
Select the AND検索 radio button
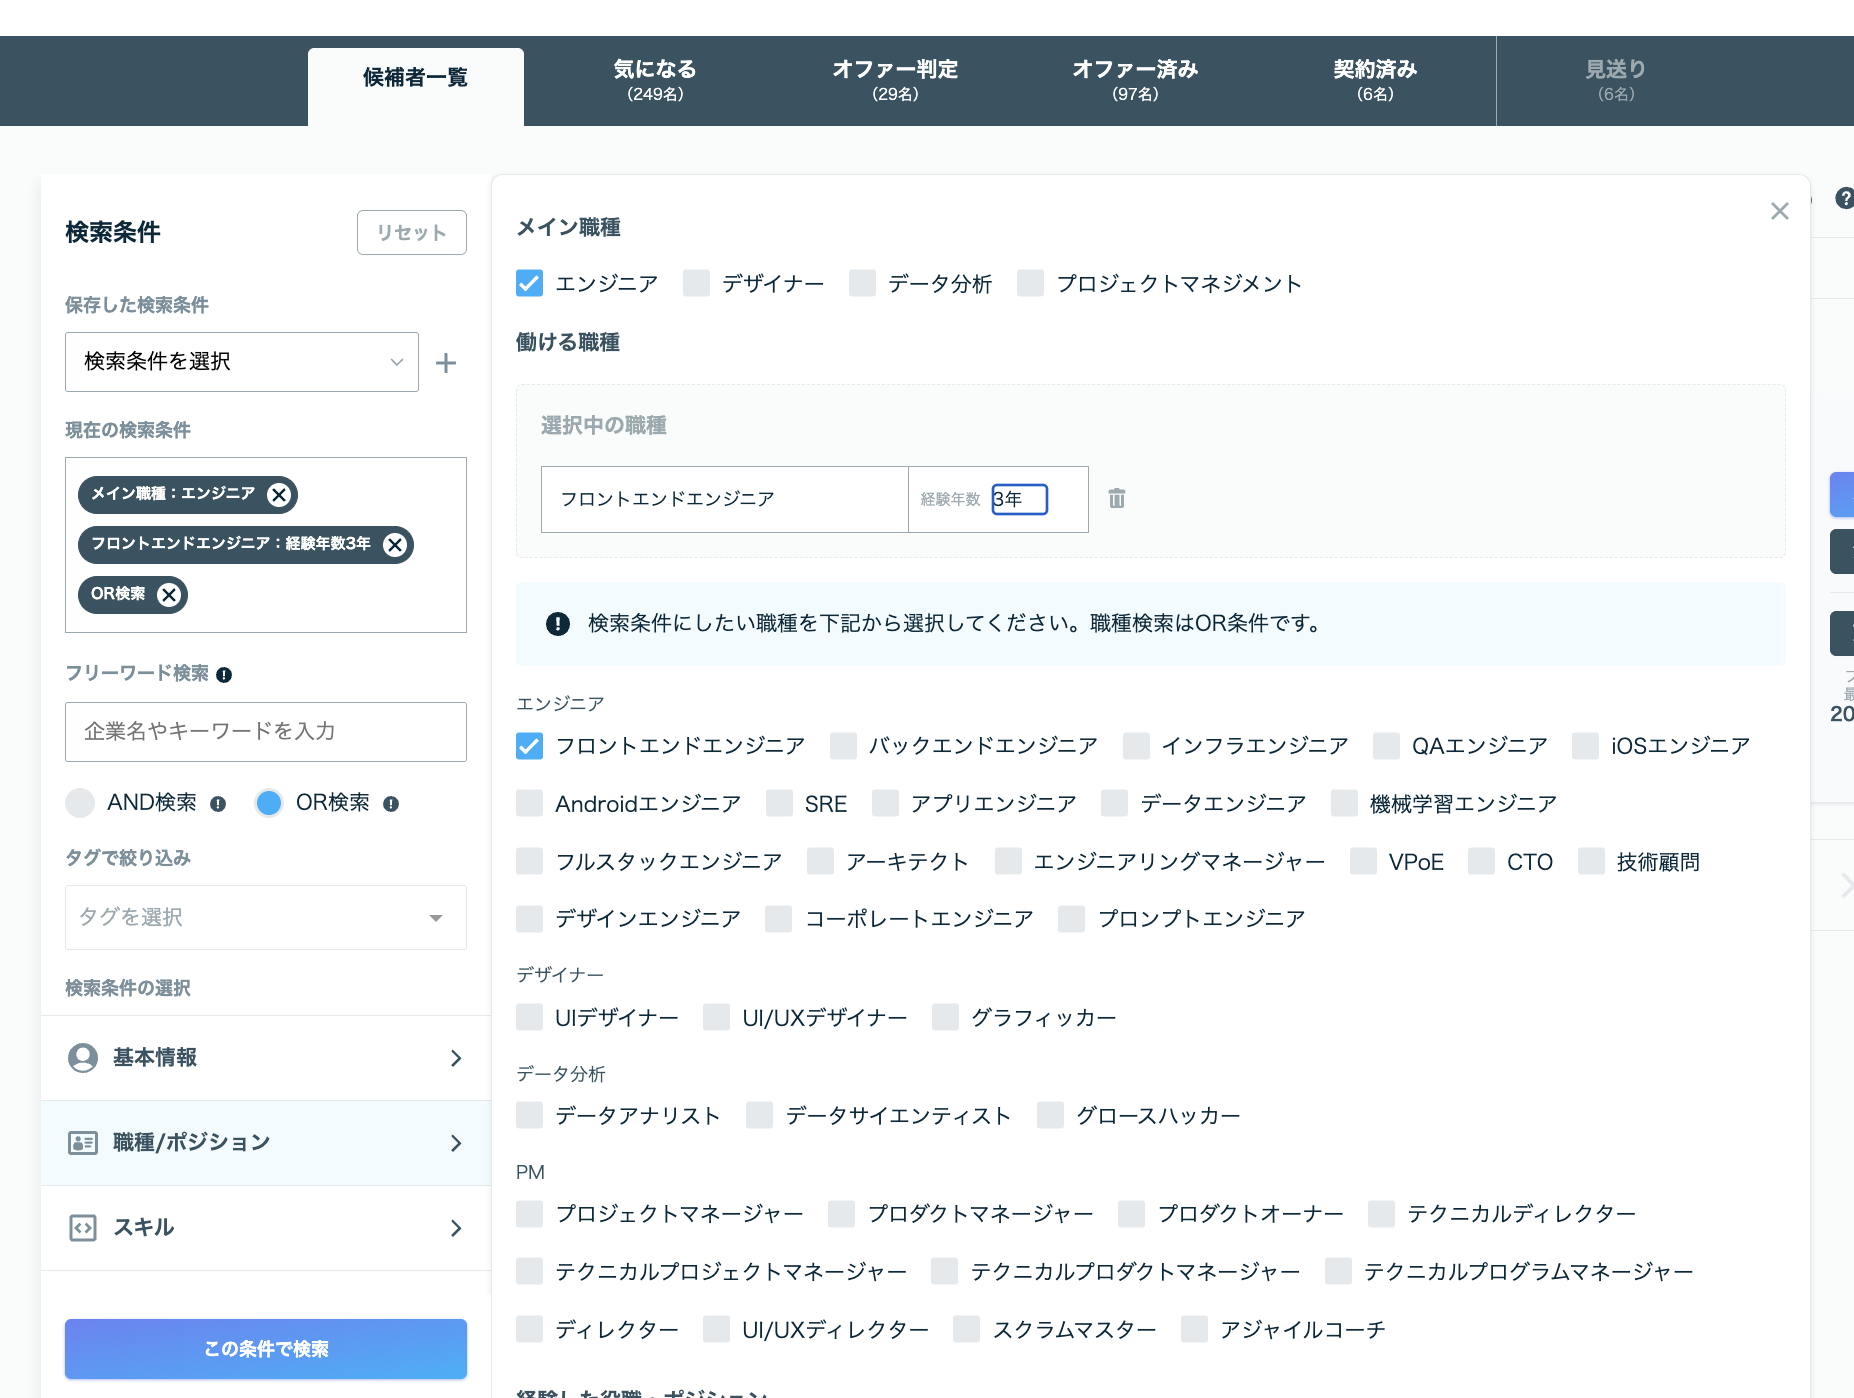[80, 803]
